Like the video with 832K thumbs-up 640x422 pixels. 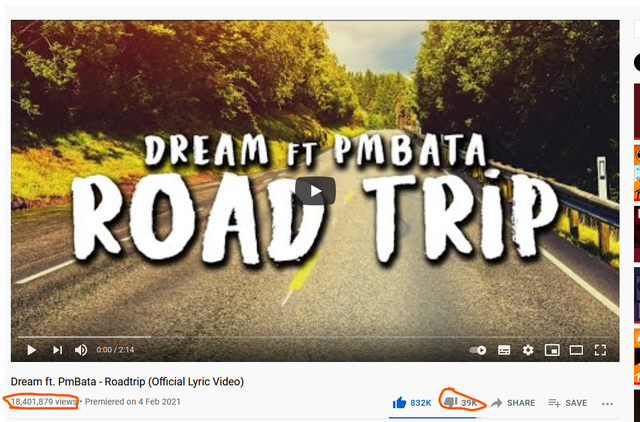tap(411, 403)
